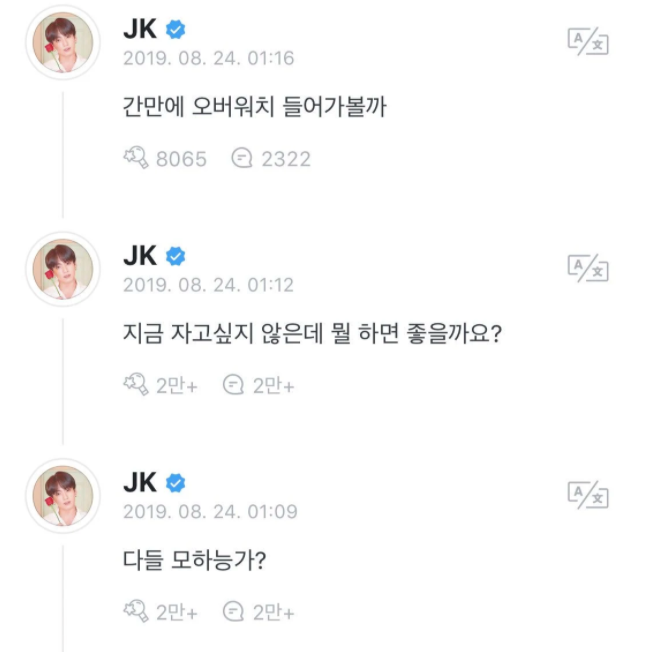The image size is (645, 652).
Task: Tap the cheer icon on the 01:12 post
Action: 136,385
